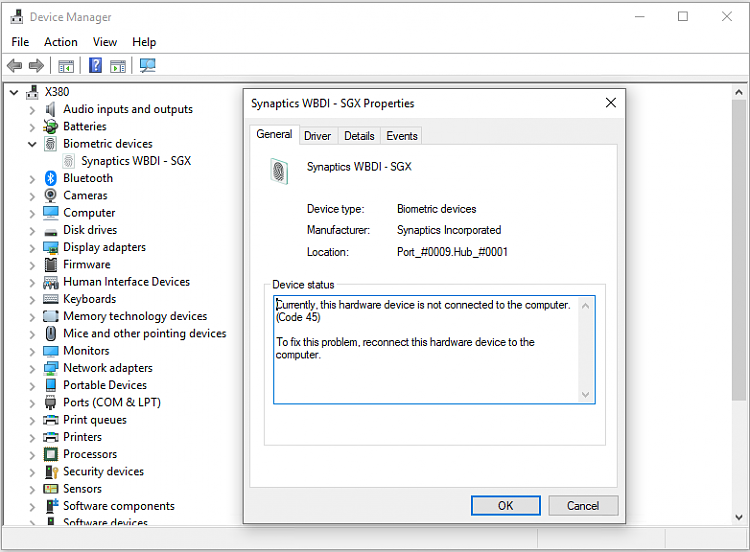Click the Cameras category icon
750x552 pixels.
pos(51,195)
